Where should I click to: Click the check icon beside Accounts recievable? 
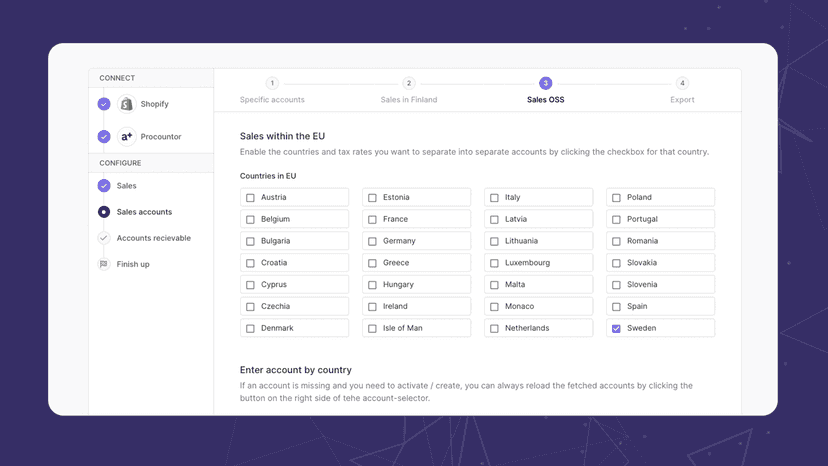pos(104,238)
